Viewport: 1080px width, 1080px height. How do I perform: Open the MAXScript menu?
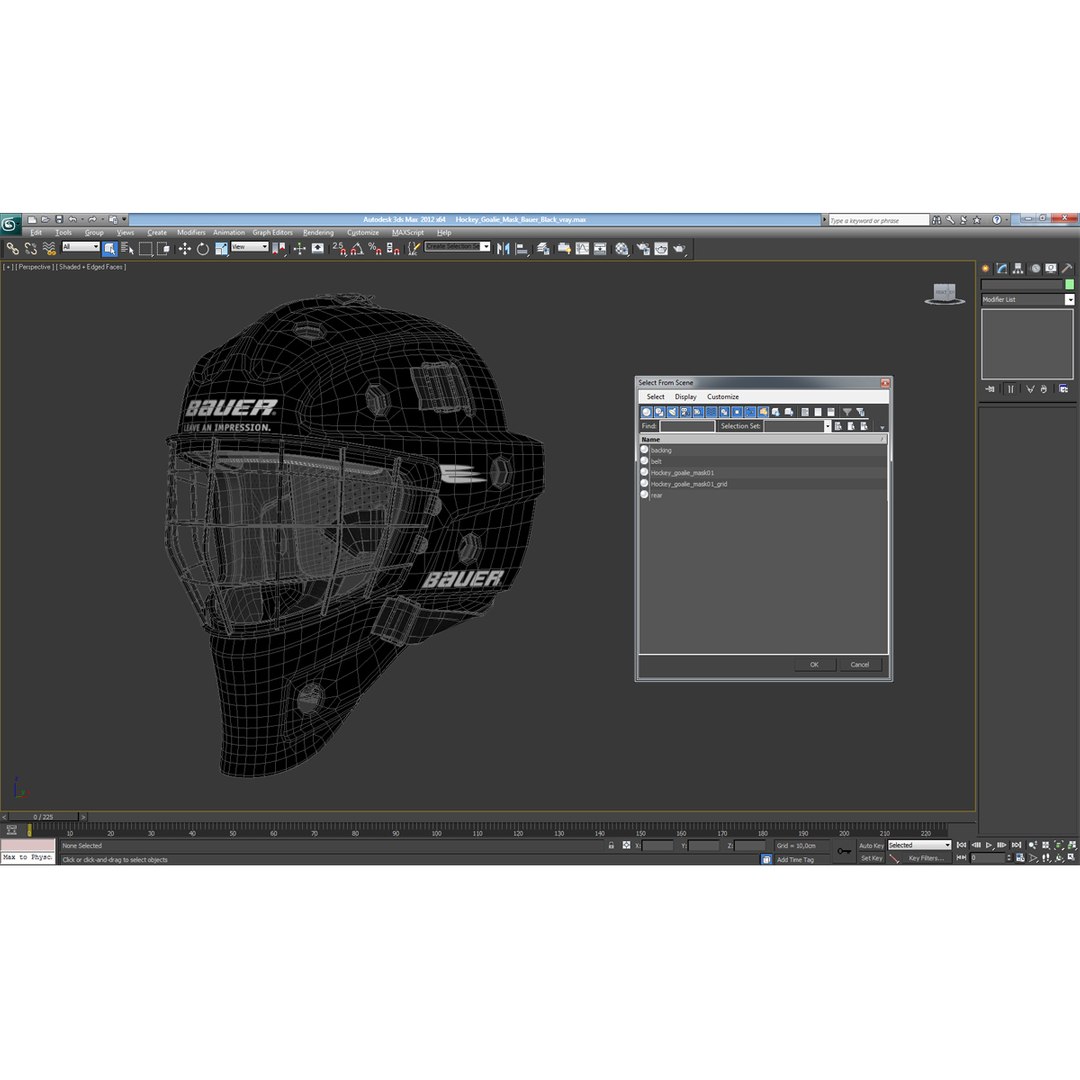(x=408, y=233)
